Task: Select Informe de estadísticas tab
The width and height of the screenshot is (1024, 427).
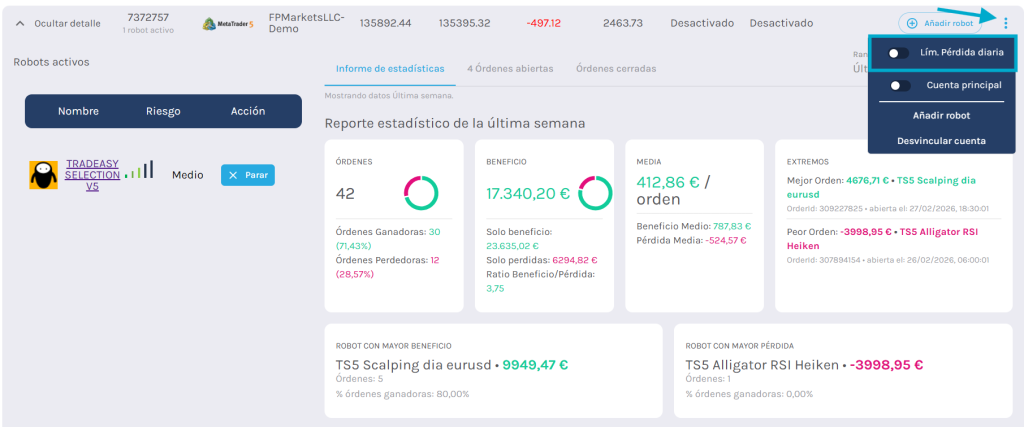Action: (390, 69)
